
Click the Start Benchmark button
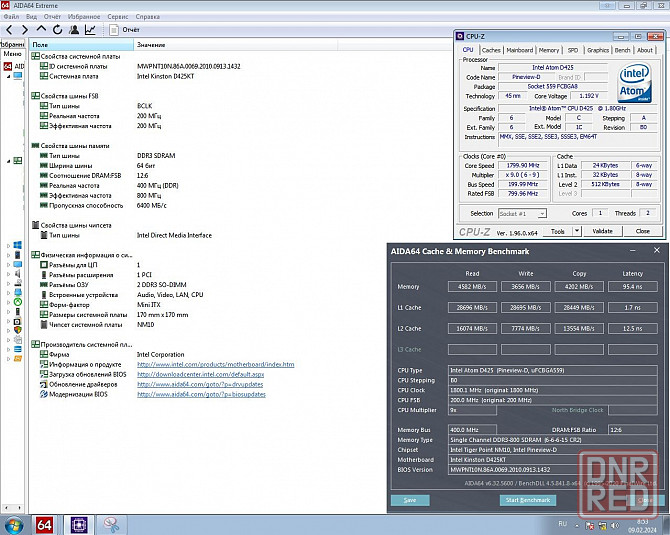[527, 500]
